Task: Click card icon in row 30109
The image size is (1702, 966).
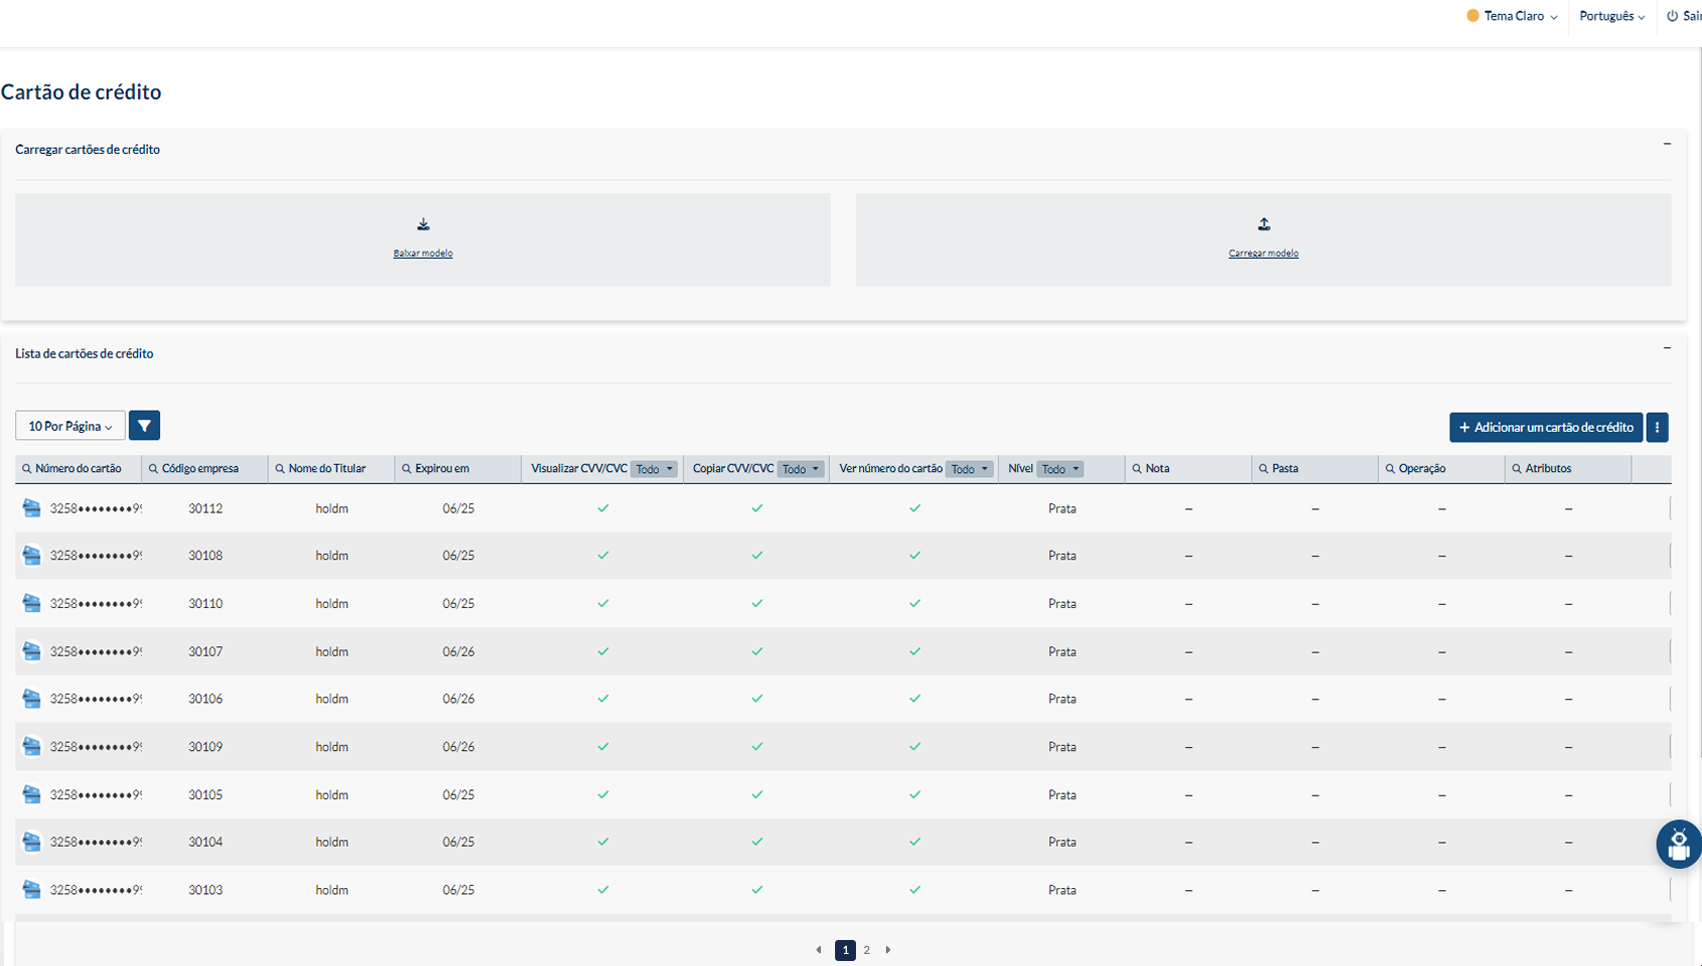Action: (x=32, y=746)
